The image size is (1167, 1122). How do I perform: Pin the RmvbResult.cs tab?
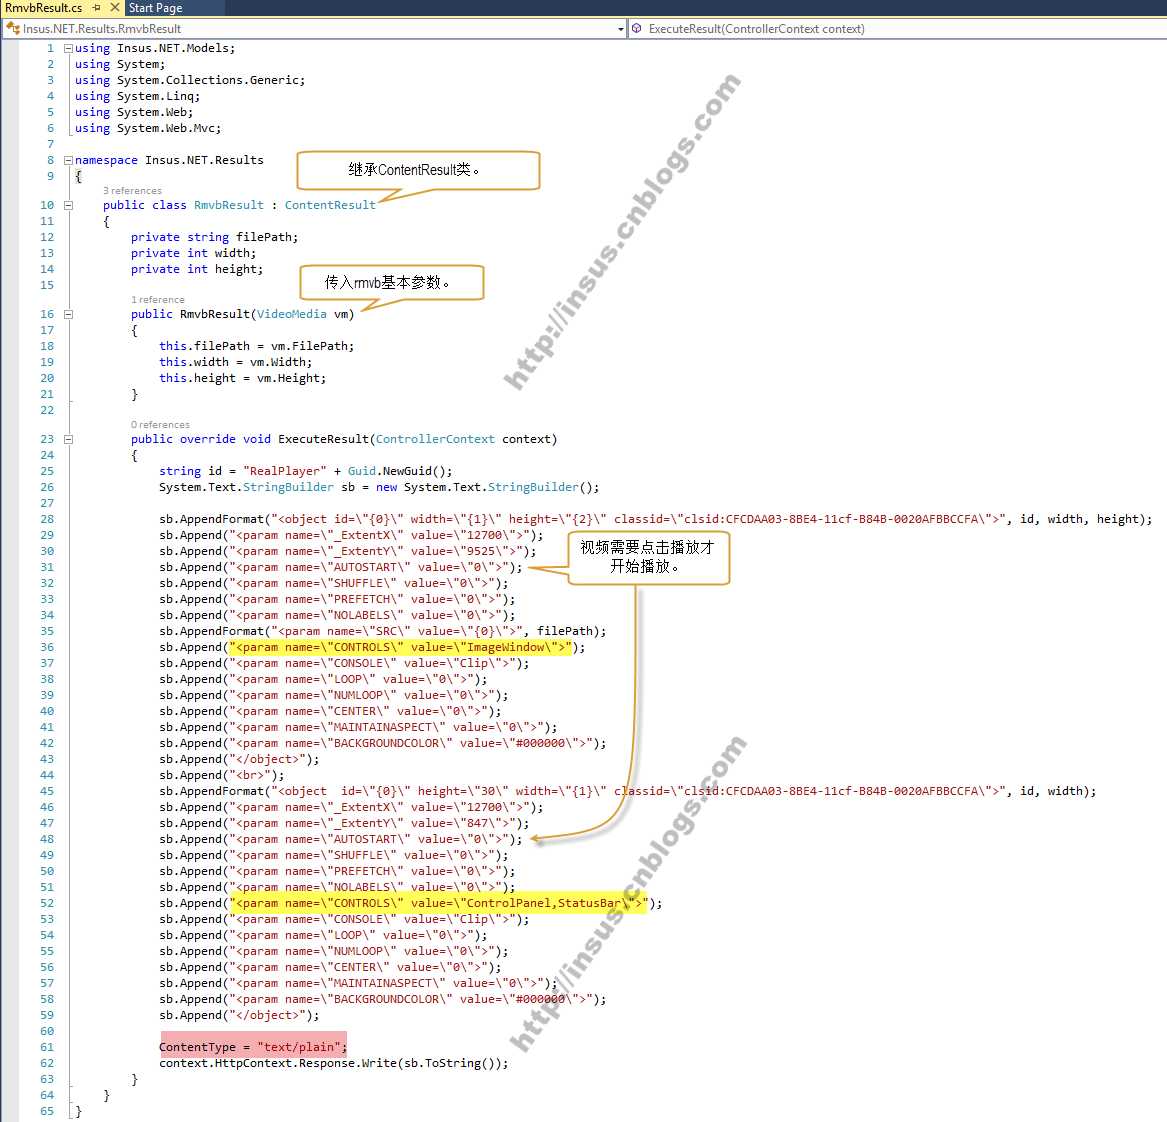tap(97, 7)
